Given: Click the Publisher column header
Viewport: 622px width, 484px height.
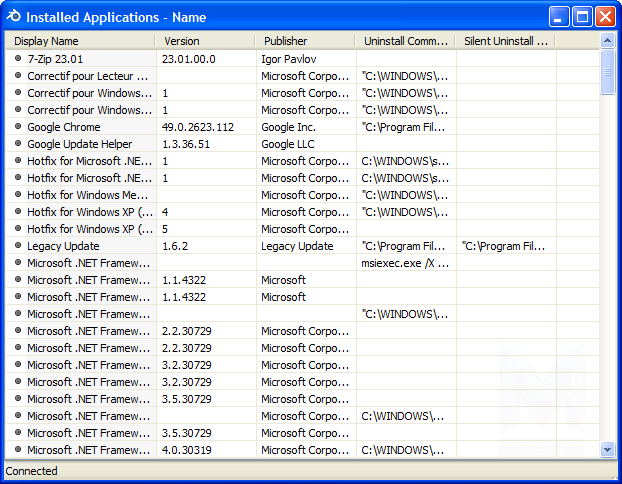Looking at the screenshot, I should pyautogui.click(x=305, y=41).
